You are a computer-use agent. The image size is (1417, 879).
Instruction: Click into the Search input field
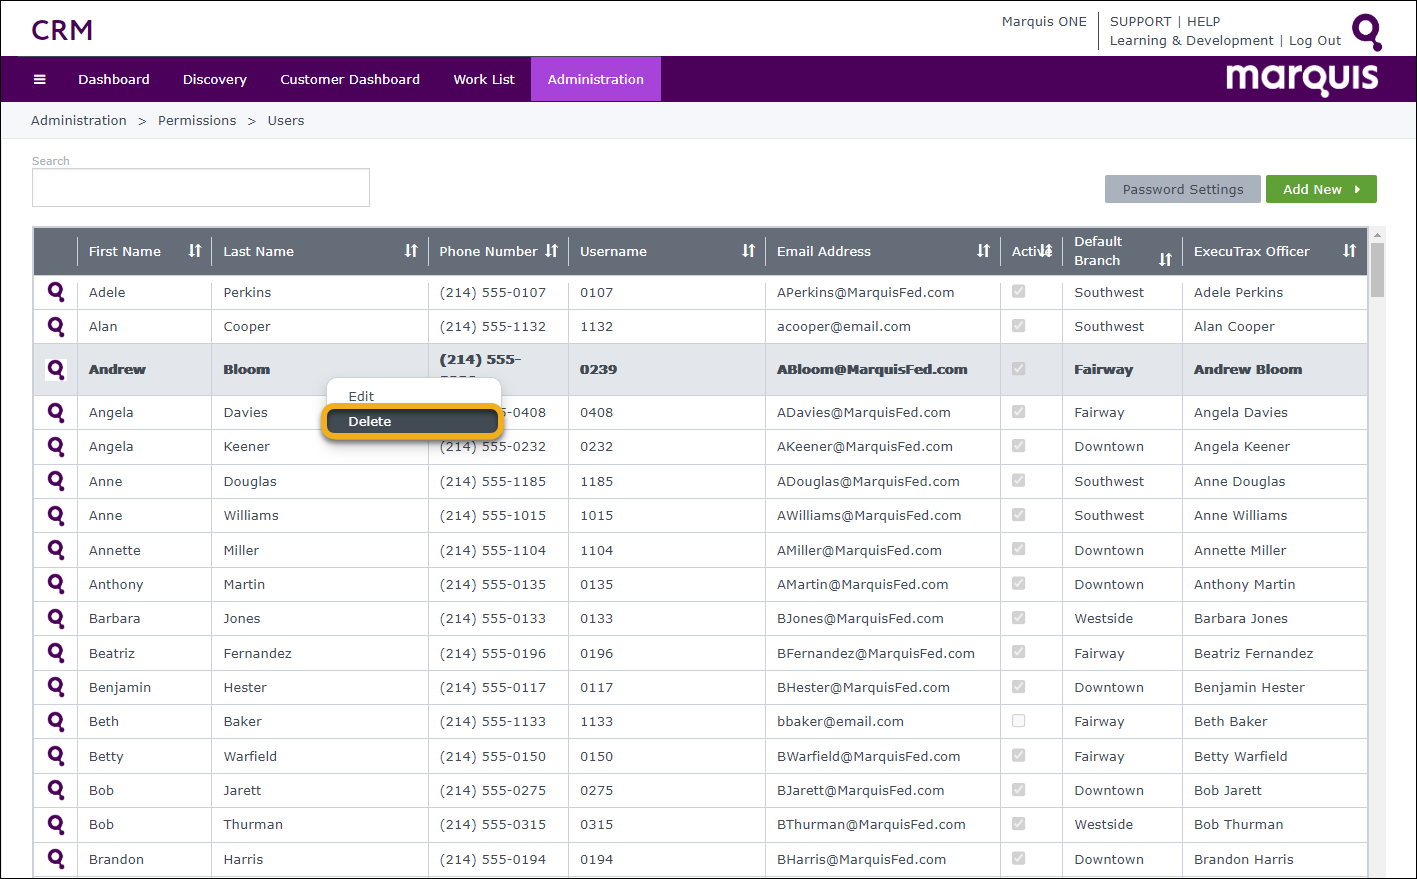point(201,187)
